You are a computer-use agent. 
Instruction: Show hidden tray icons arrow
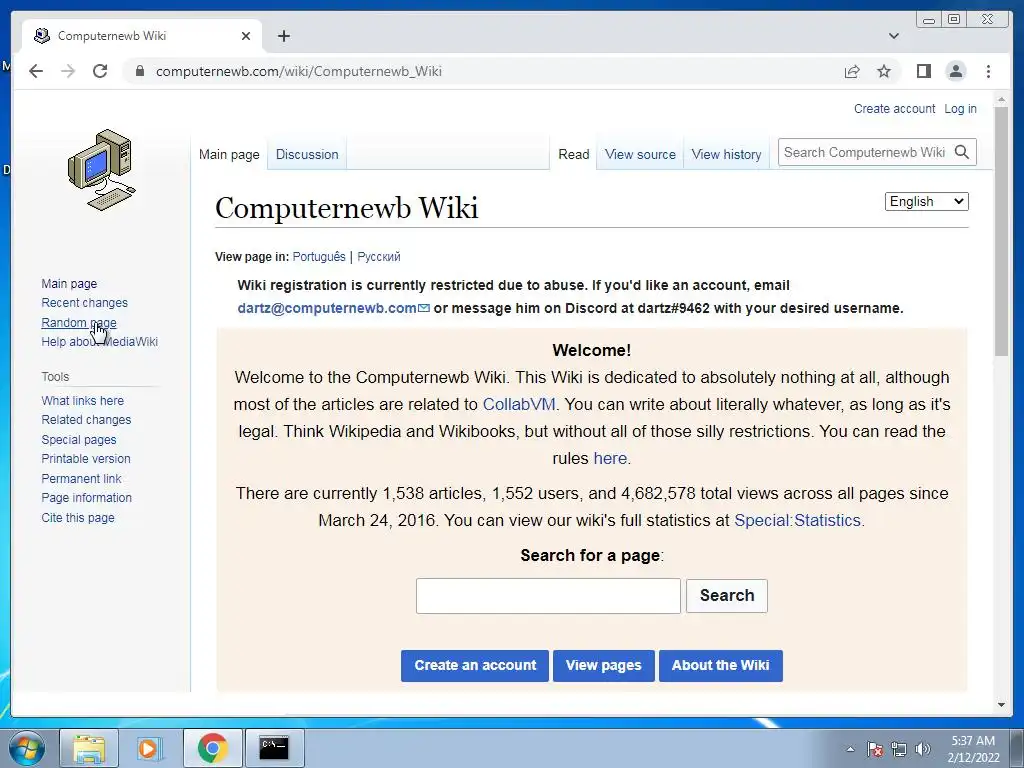[x=850, y=749]
